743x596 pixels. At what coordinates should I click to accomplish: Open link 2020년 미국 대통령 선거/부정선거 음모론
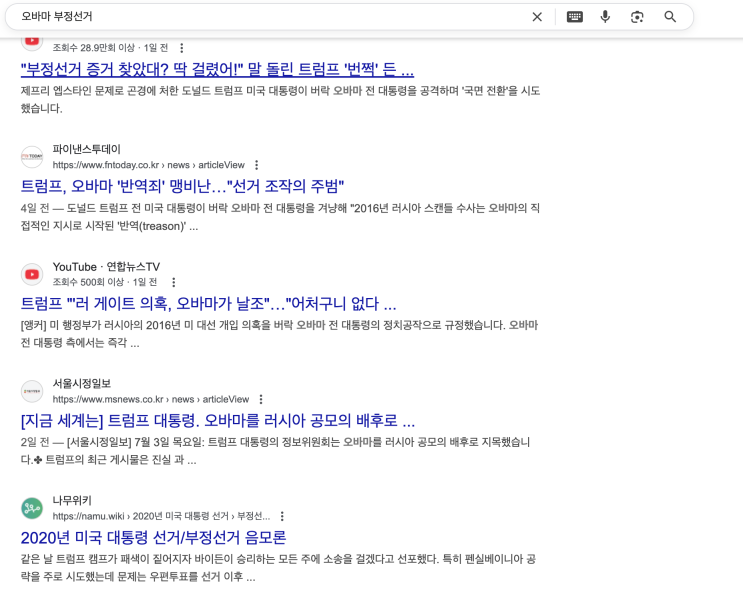pos(154,537)
